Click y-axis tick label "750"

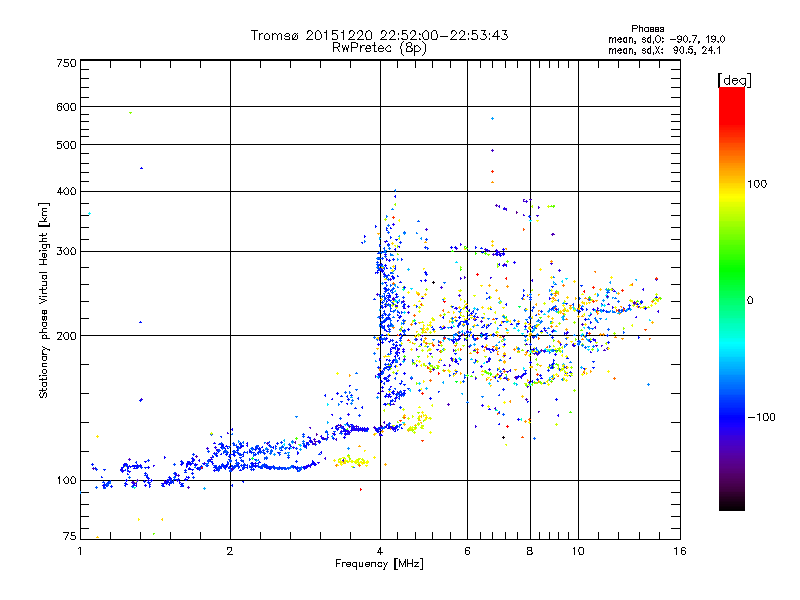point(67,63)
